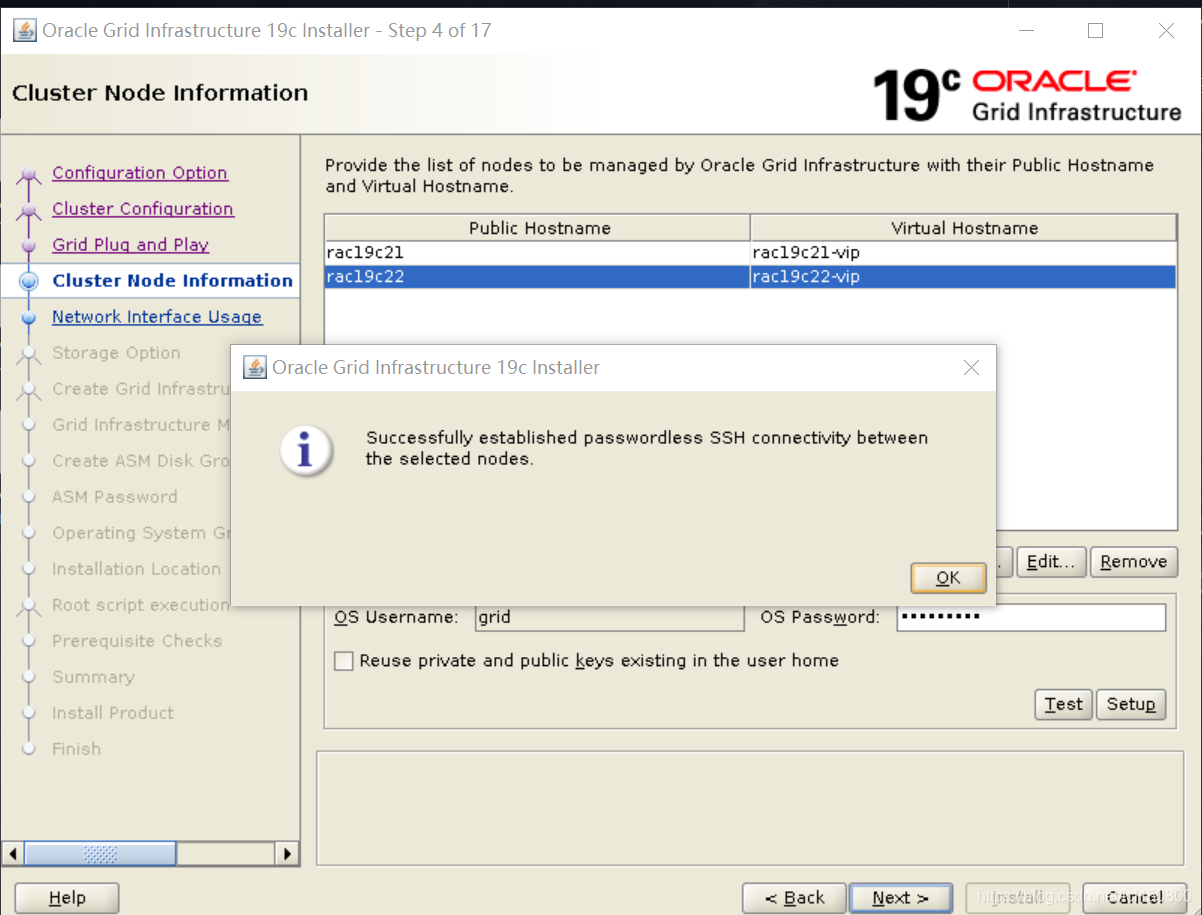
Task: Click the Network Interface Usage step bullet icon
Action: 29,318
